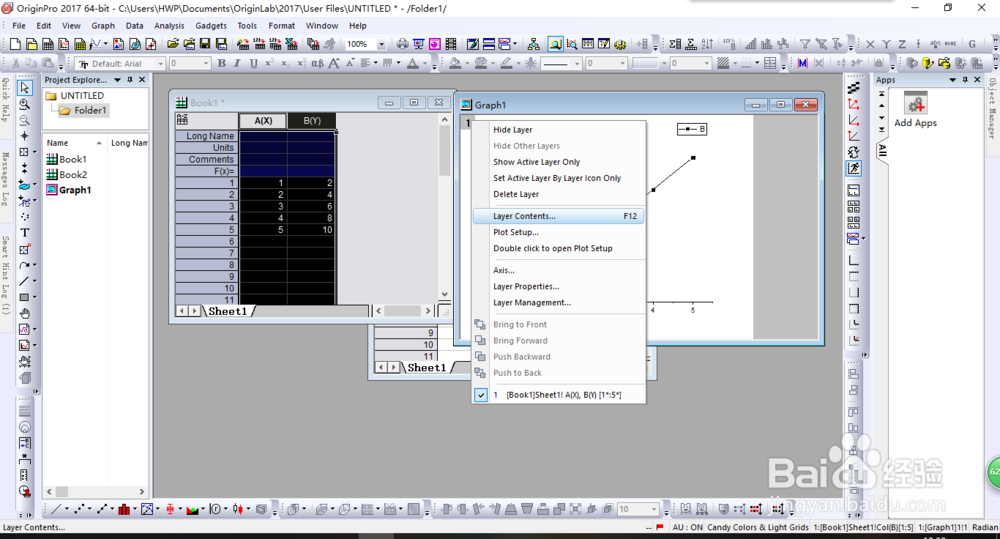Select Folder1 in project tree
1000x539 pixels.
point(84,110)
